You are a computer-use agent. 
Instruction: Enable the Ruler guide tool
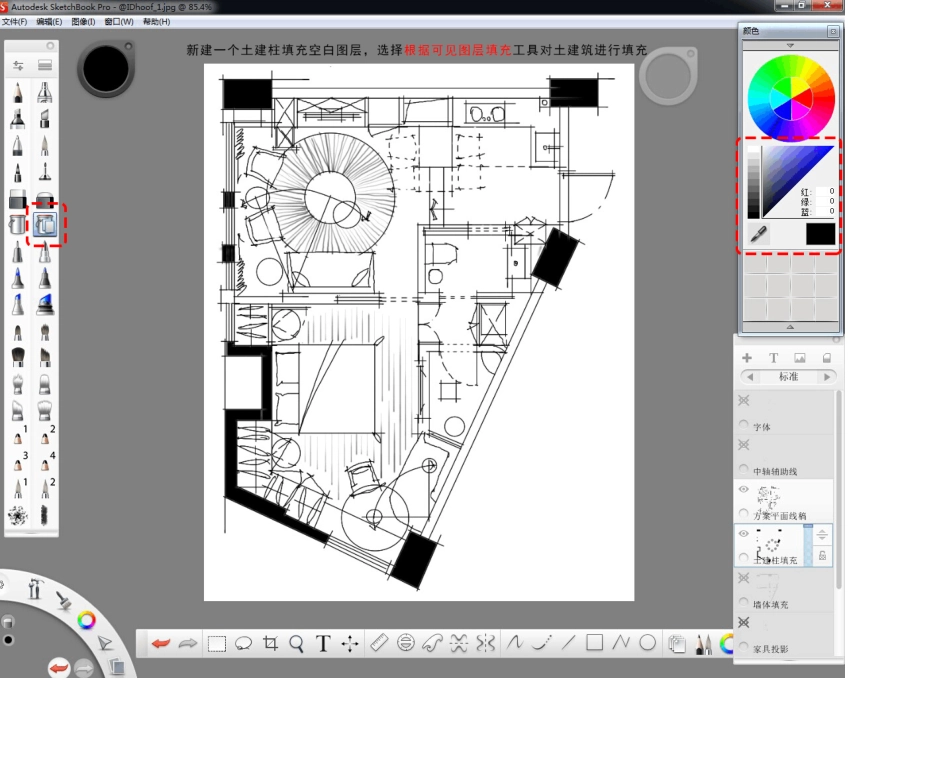tap(379, 643)
